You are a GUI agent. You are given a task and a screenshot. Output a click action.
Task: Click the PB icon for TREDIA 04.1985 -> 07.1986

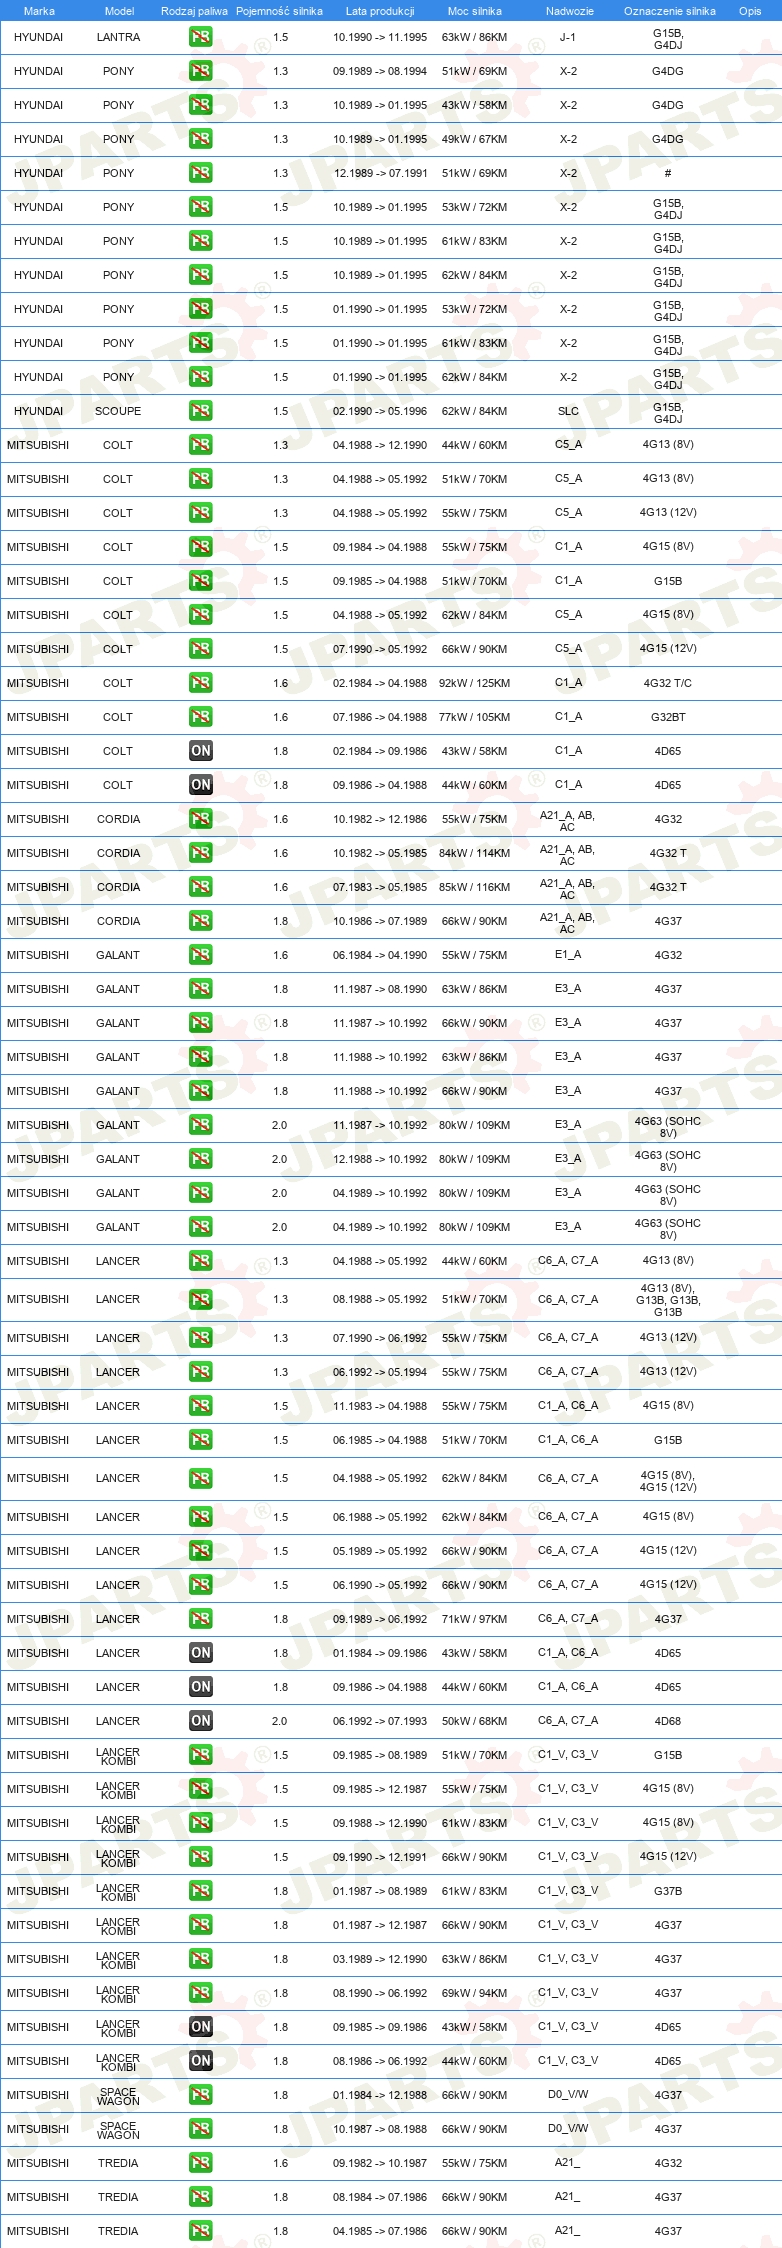[200, 2231]
